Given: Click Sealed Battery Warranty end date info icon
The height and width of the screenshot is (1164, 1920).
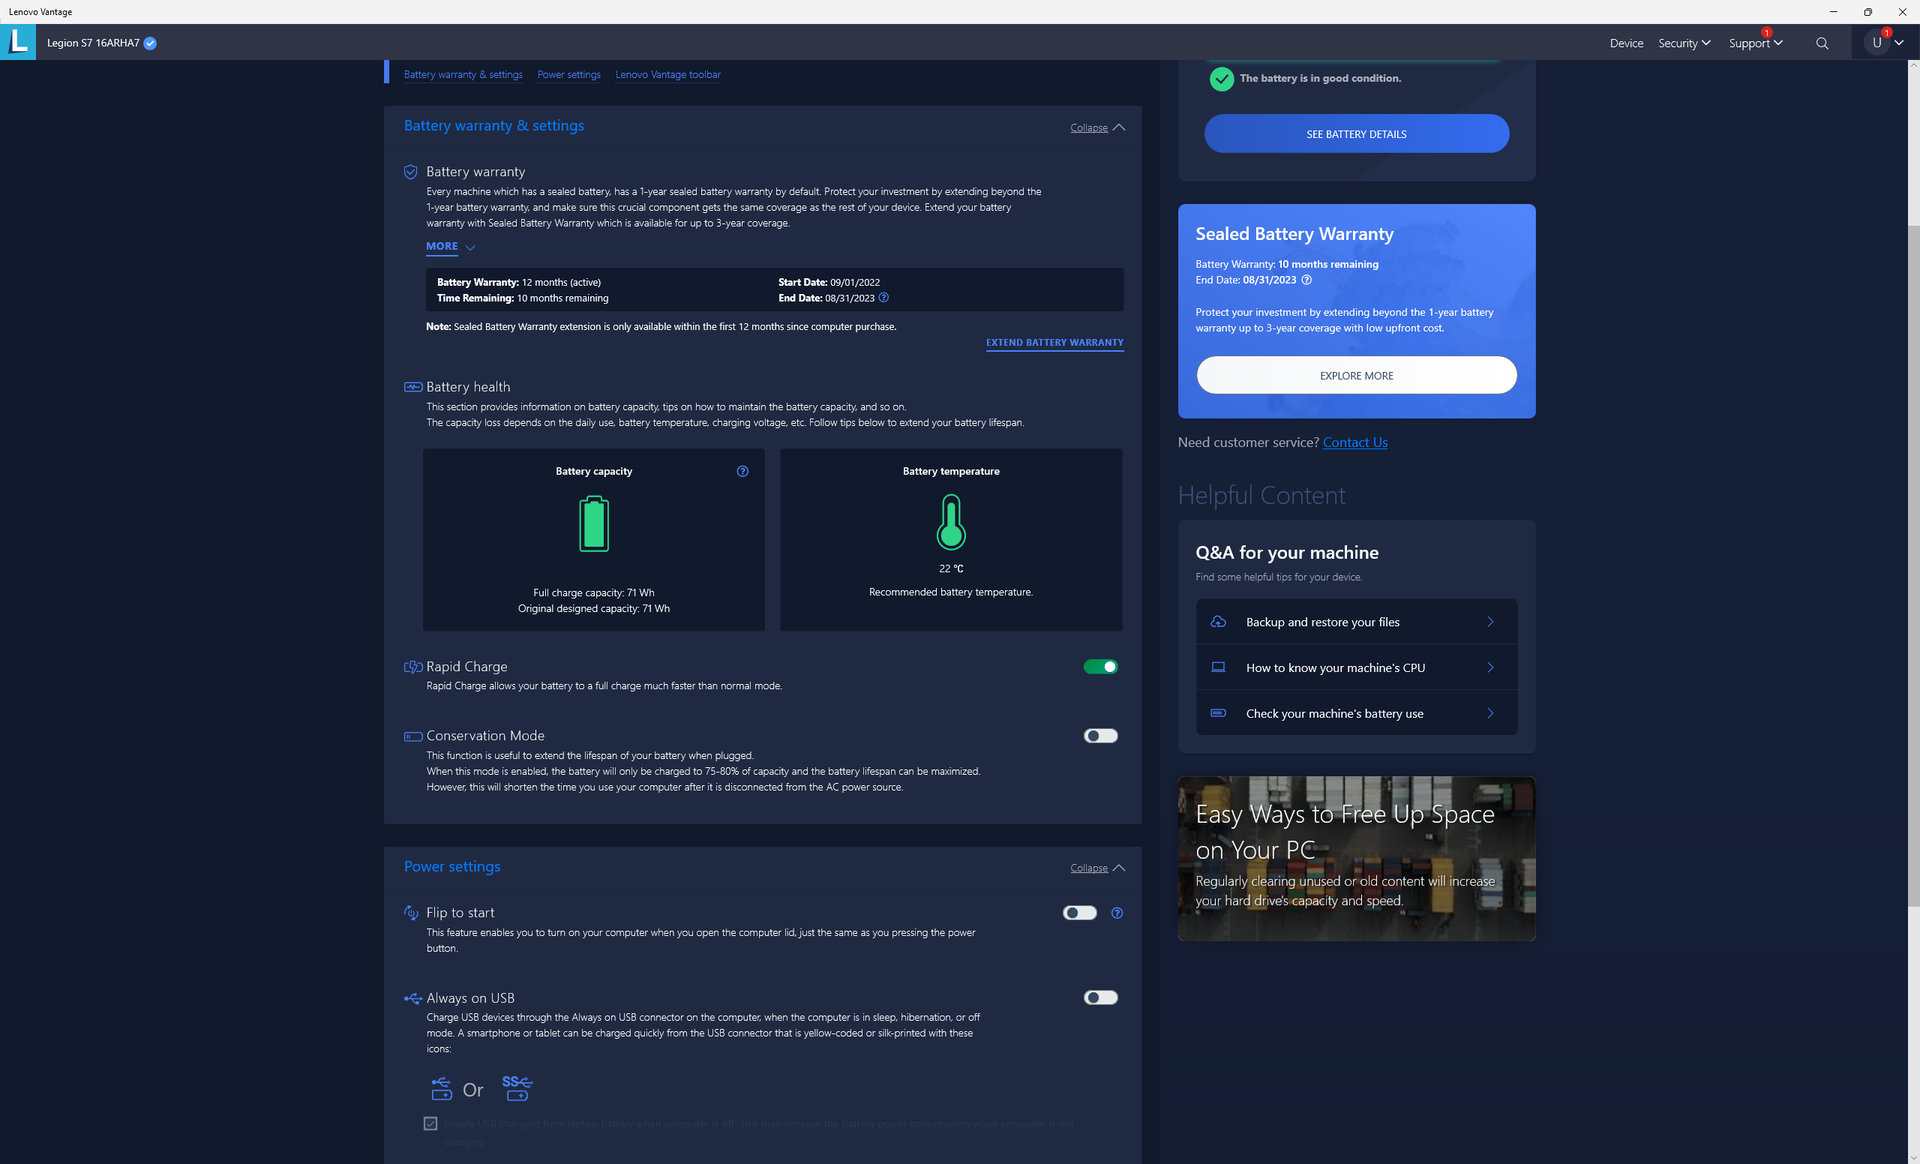Looking at the screenshot, I should point(1306,280).
